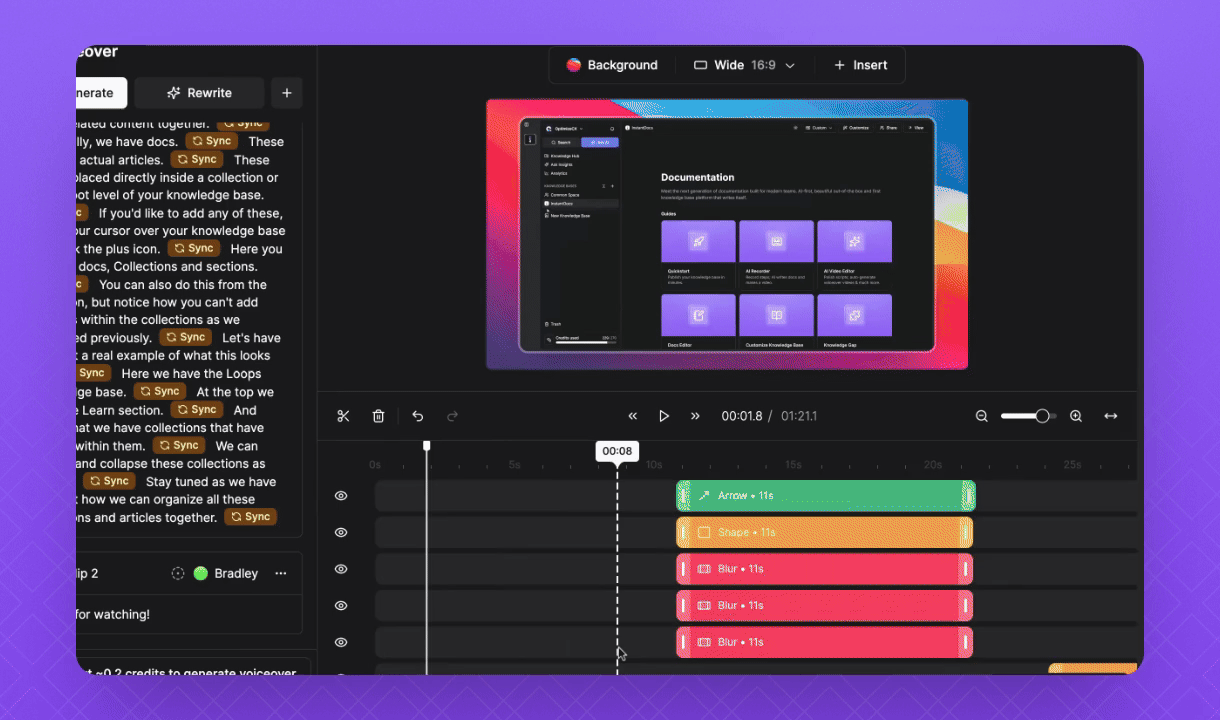Image resolution: width=1220 pixels, height=720 pixels.
Task: Redo the last undone edit
Action: click(452, 416)
